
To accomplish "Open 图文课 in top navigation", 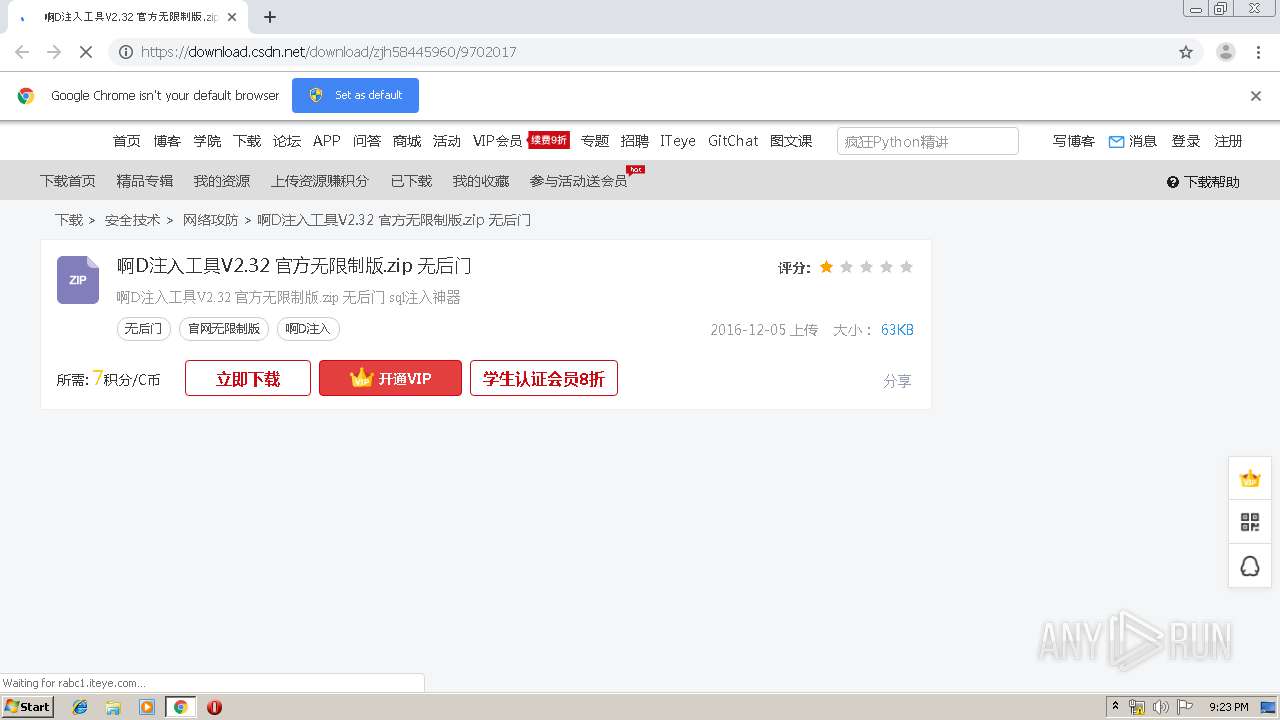I will pyautogui.click(x=791, y=141).
